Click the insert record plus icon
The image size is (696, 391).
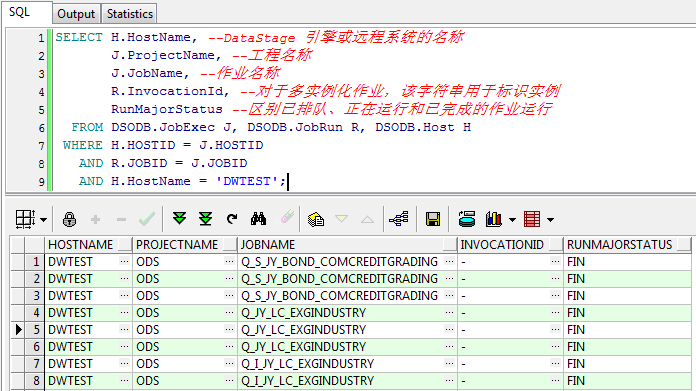tap(95, 219)
